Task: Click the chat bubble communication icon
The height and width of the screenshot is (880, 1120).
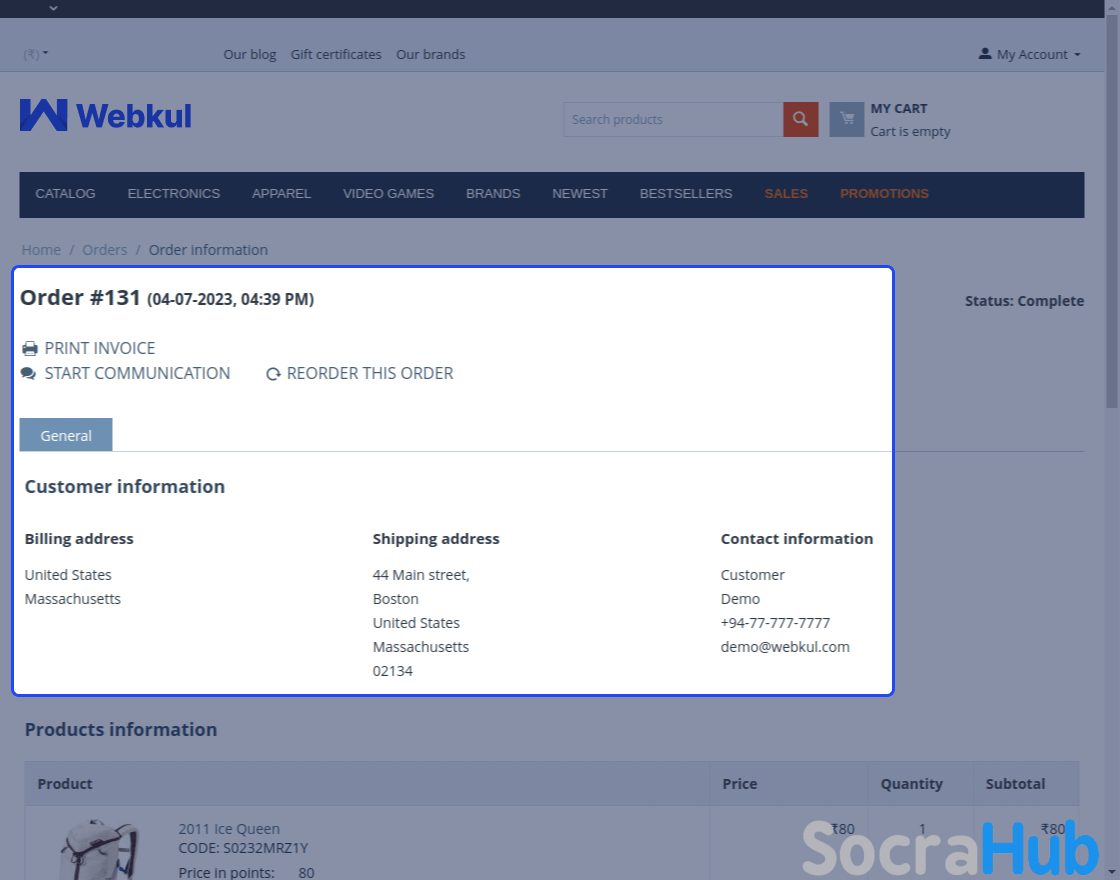Action: (29, 374)
